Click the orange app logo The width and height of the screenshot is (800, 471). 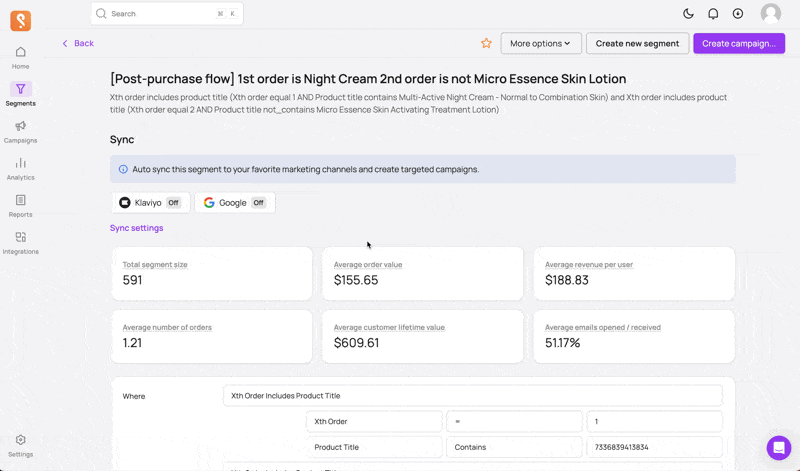pos(20,20)
